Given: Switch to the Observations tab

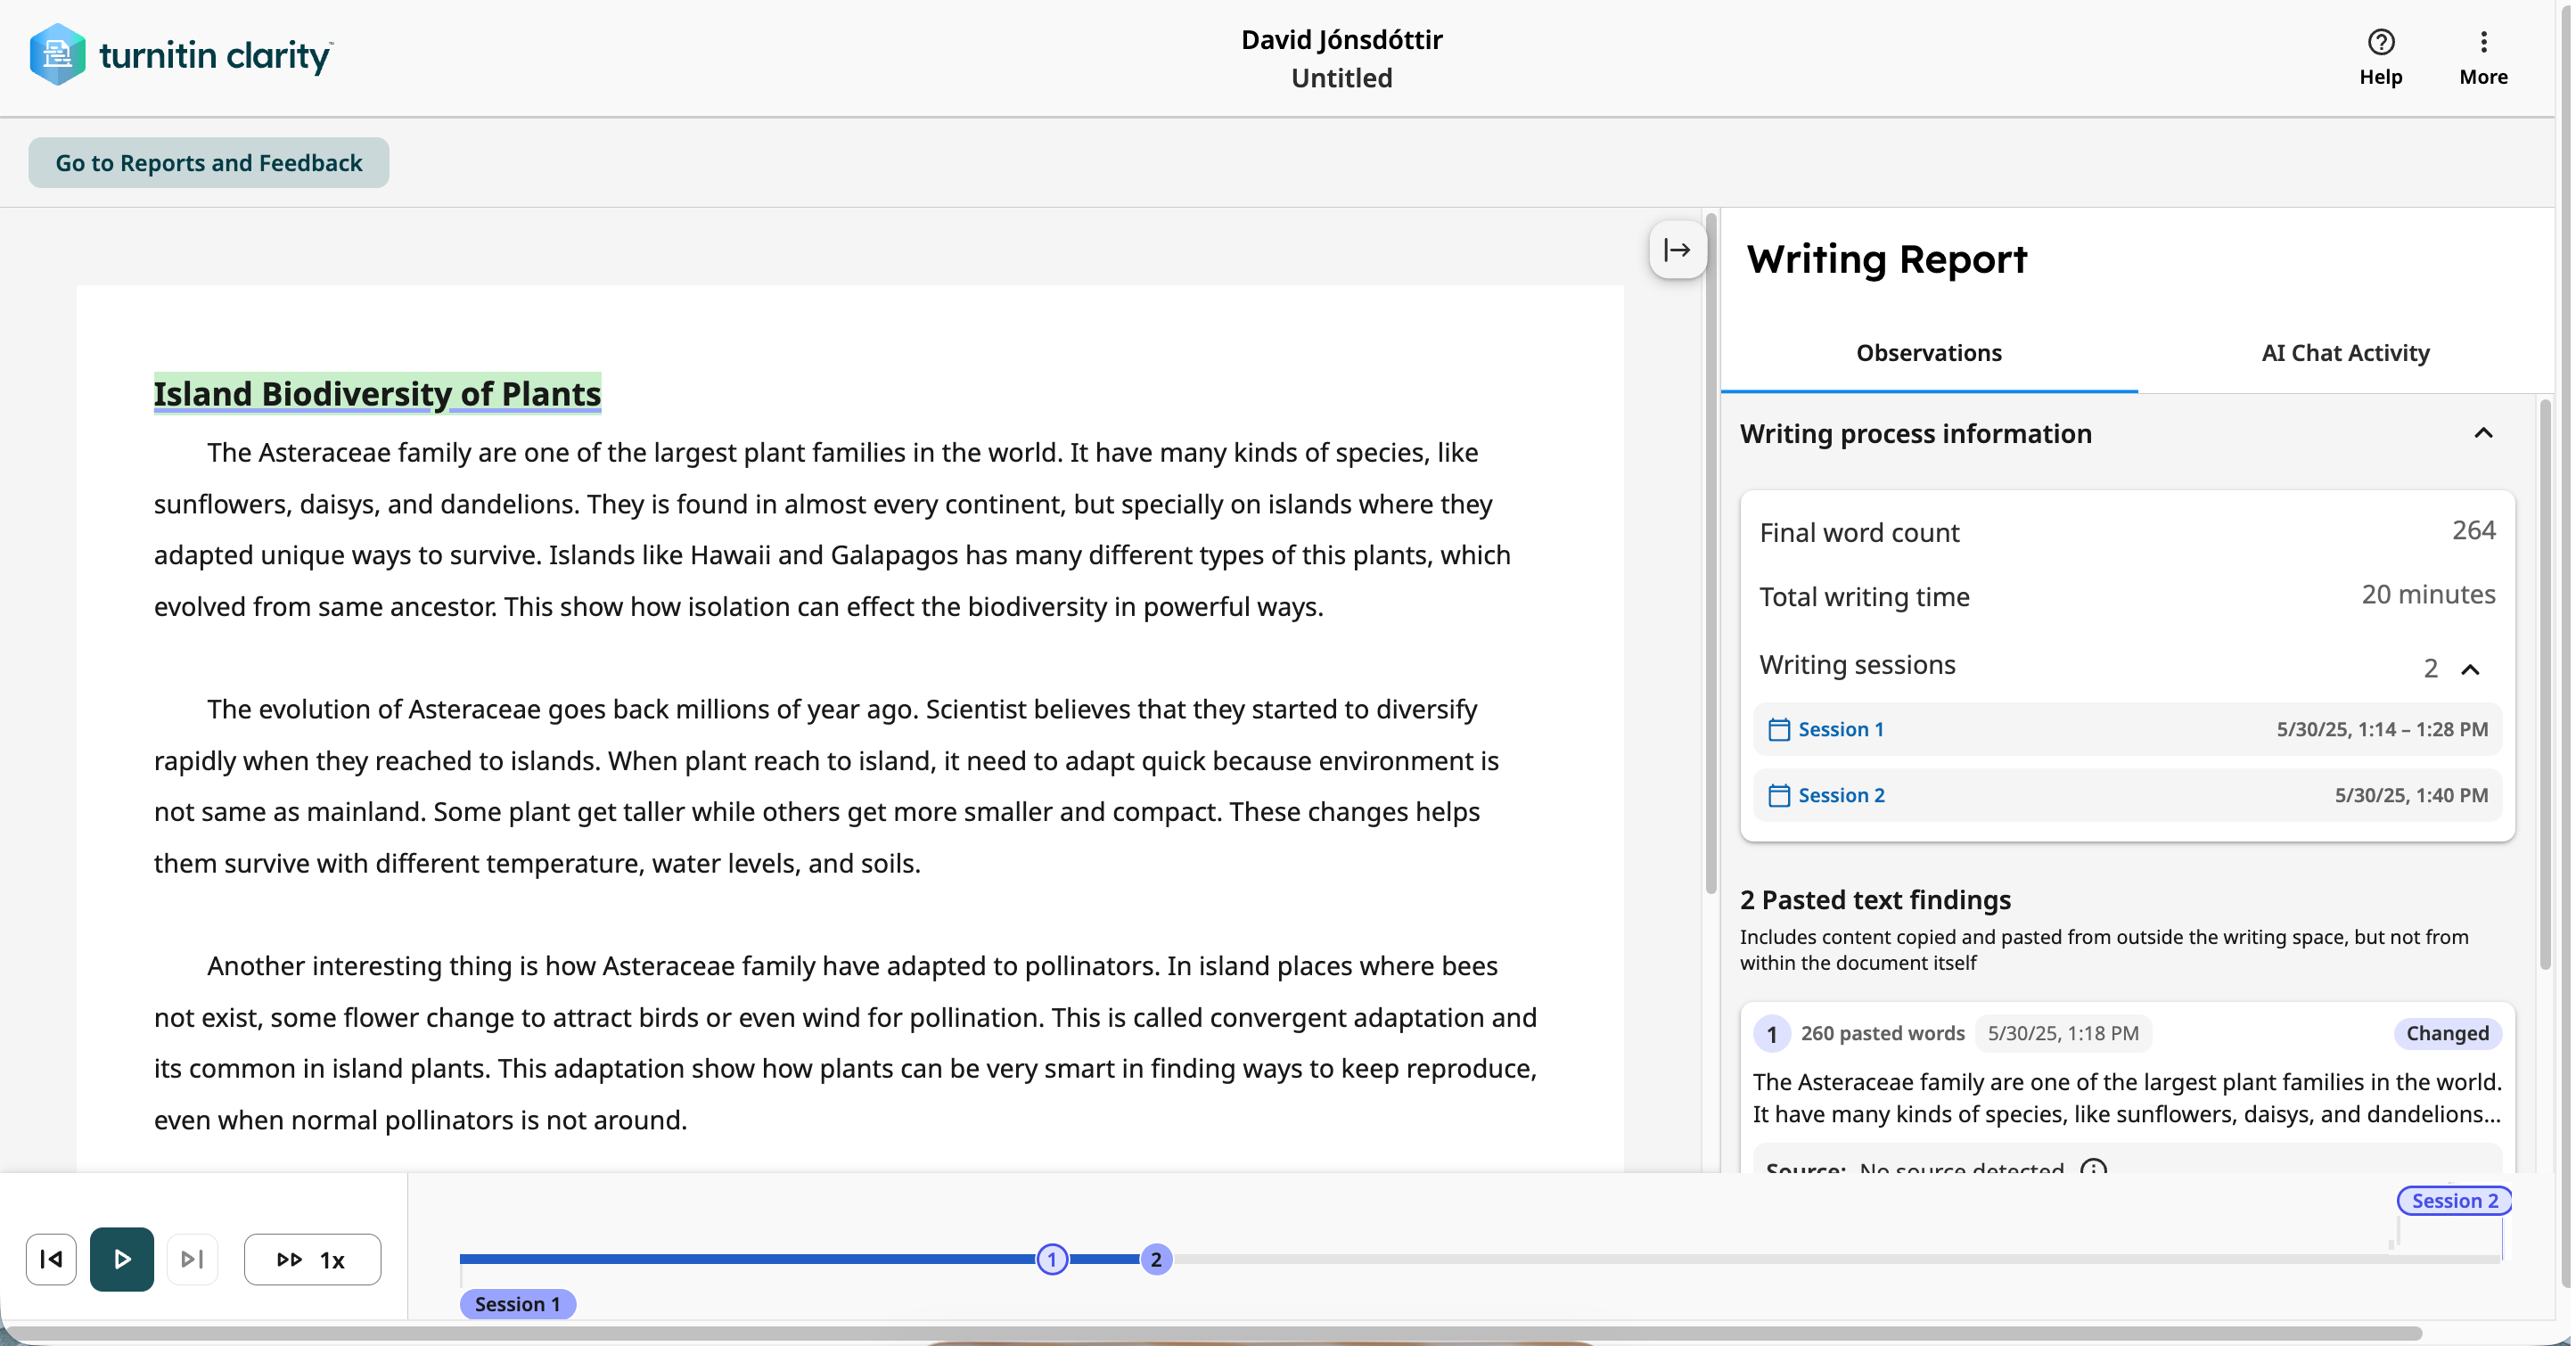Looking at the screenshot, I should [x=1928, y=353].
